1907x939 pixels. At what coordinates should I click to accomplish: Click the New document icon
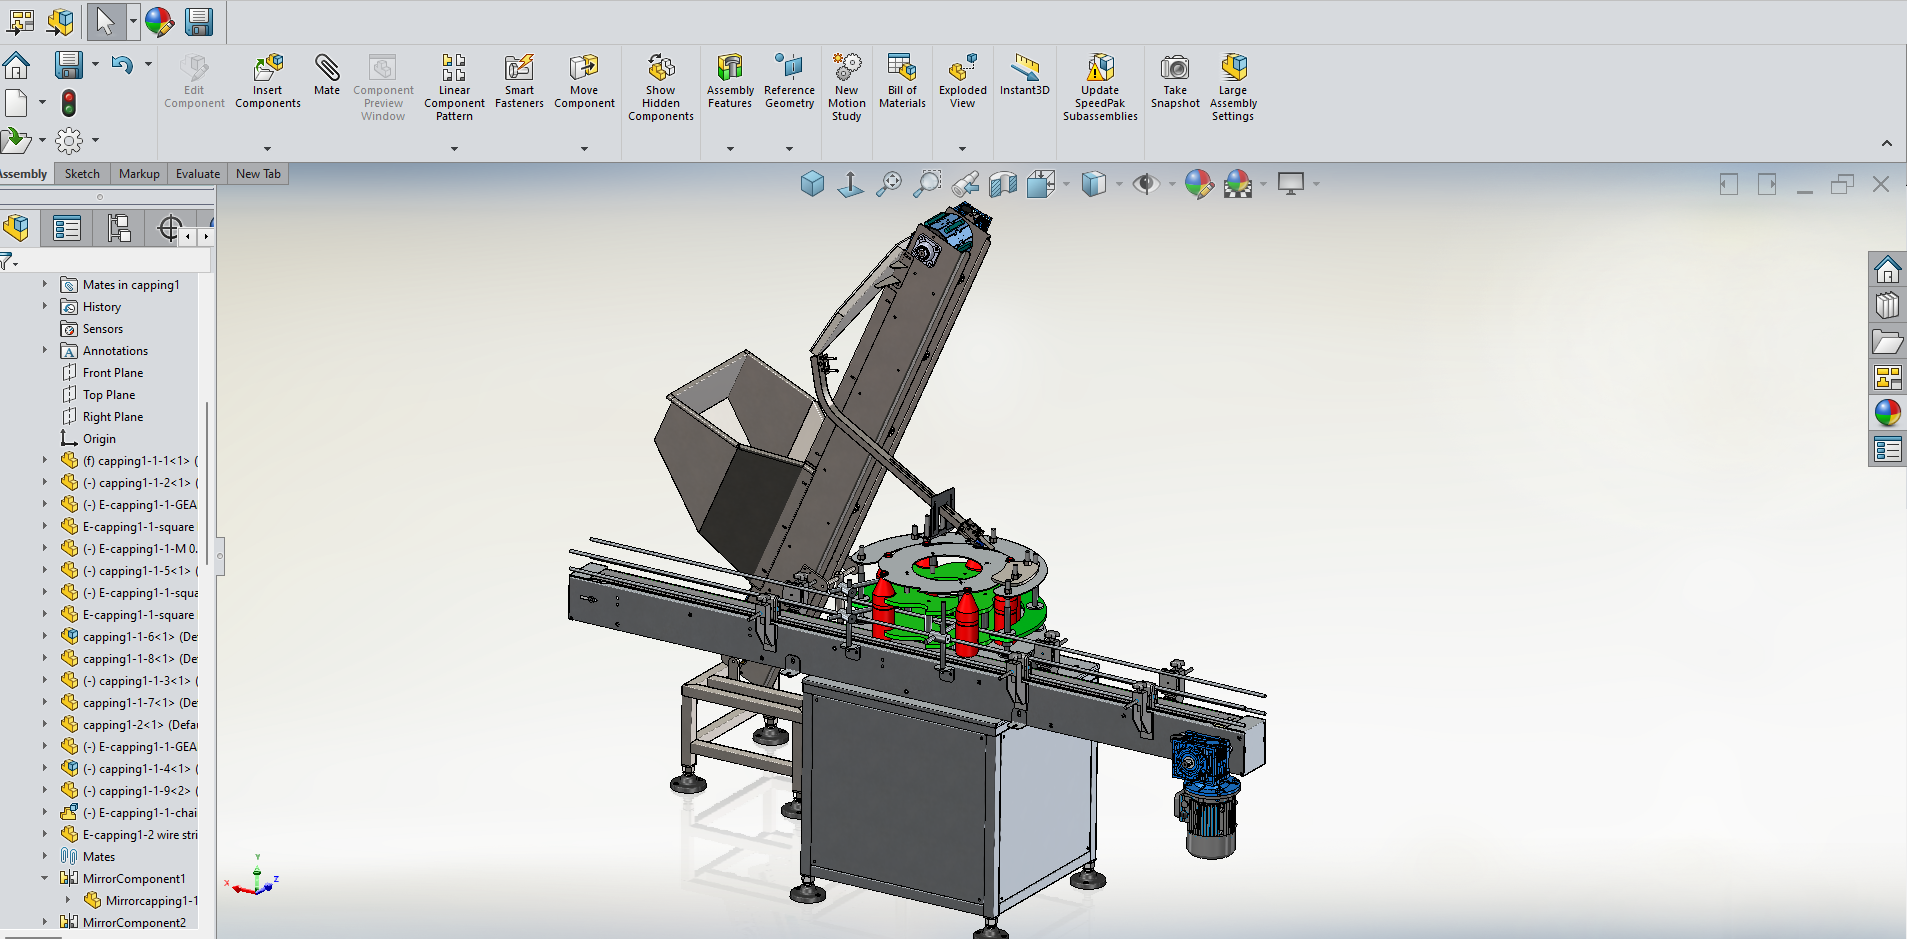[16, 103]
